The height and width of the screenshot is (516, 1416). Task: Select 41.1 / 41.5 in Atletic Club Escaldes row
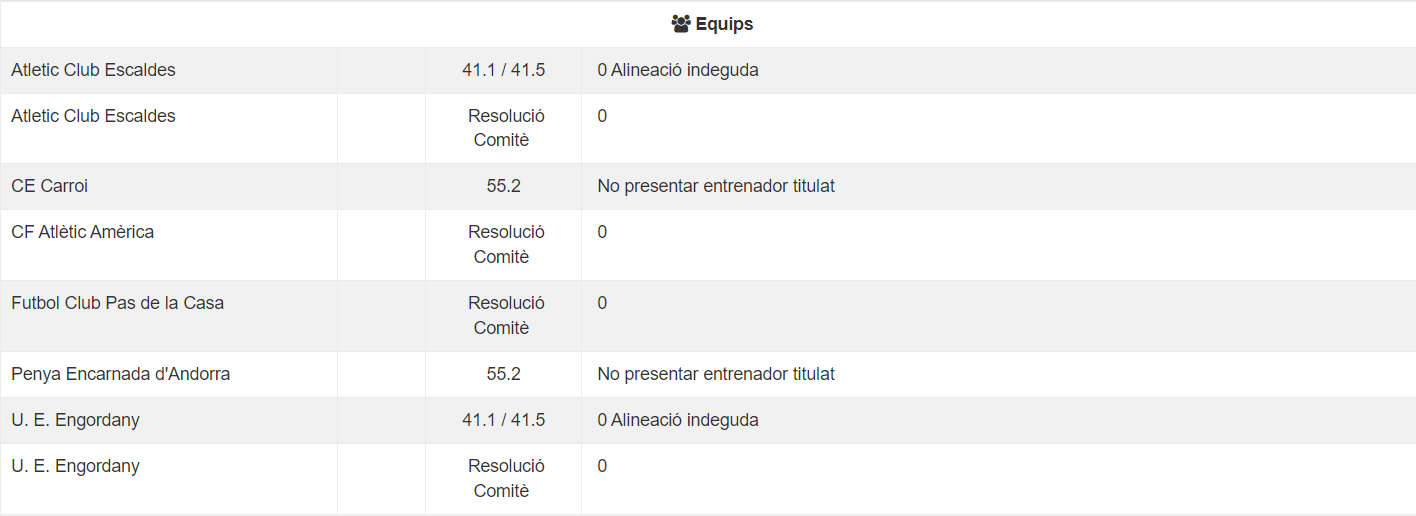tap(503, 70)
